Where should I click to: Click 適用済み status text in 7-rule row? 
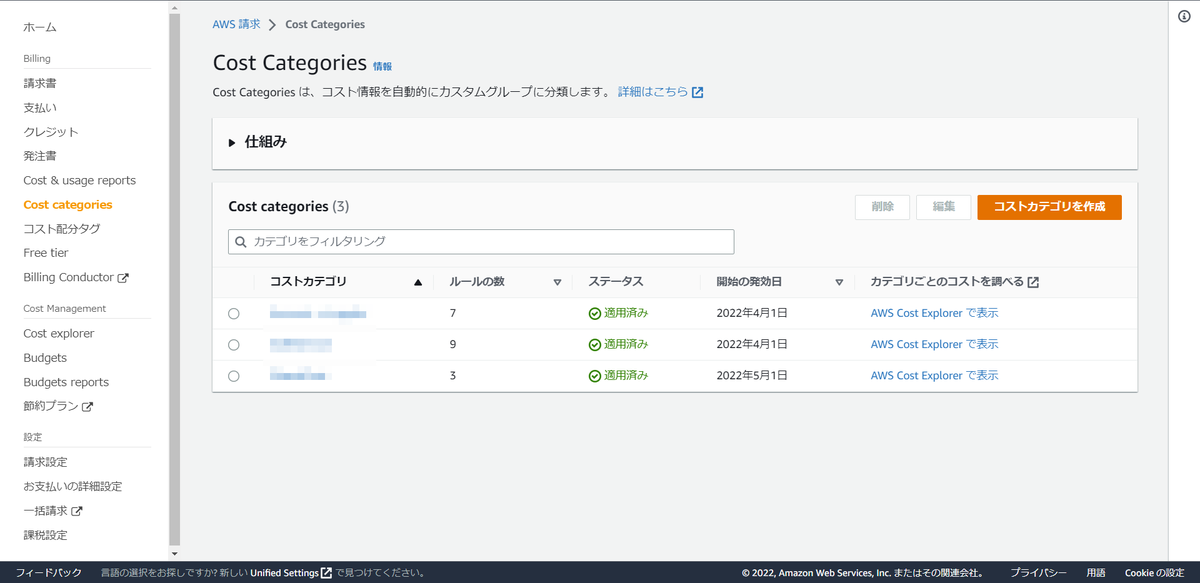tap(626, 313)
